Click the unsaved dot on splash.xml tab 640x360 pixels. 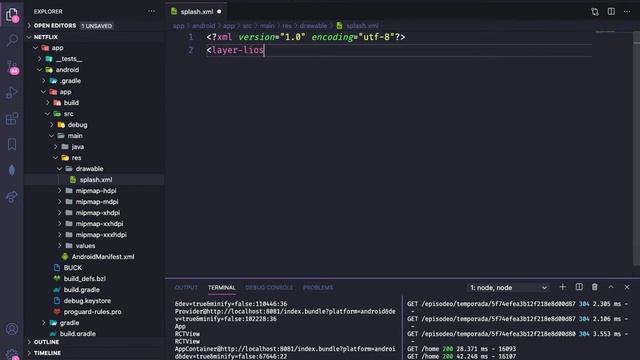coord(219,12)
